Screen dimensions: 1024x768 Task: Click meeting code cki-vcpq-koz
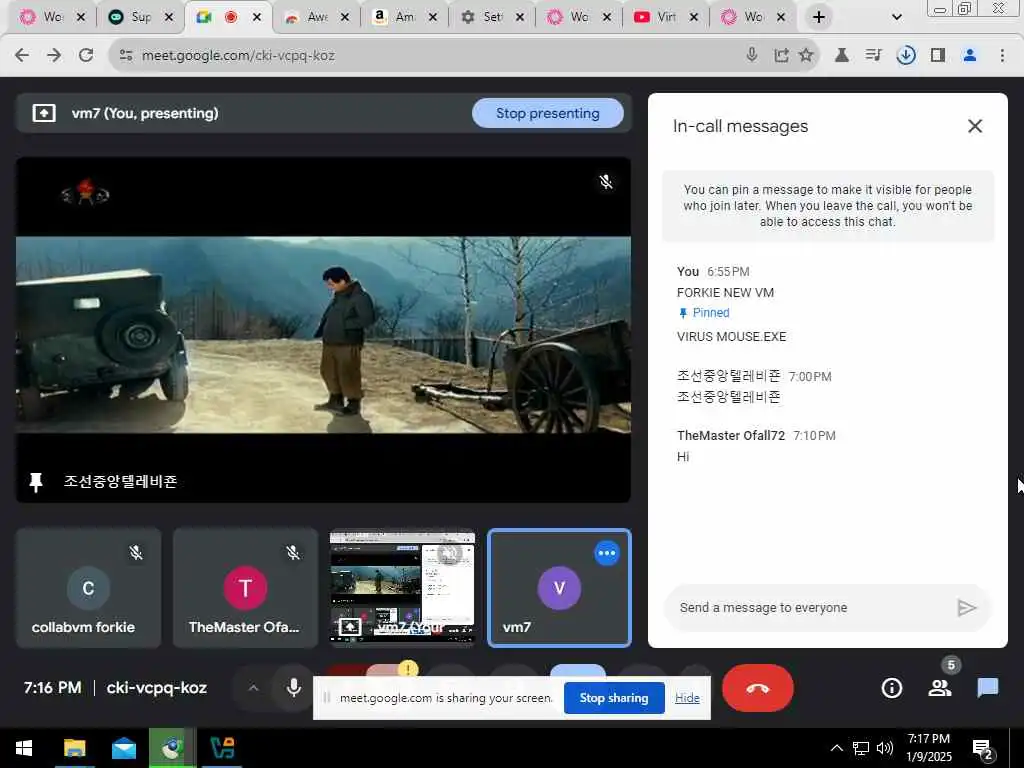(x=157, y=688)
